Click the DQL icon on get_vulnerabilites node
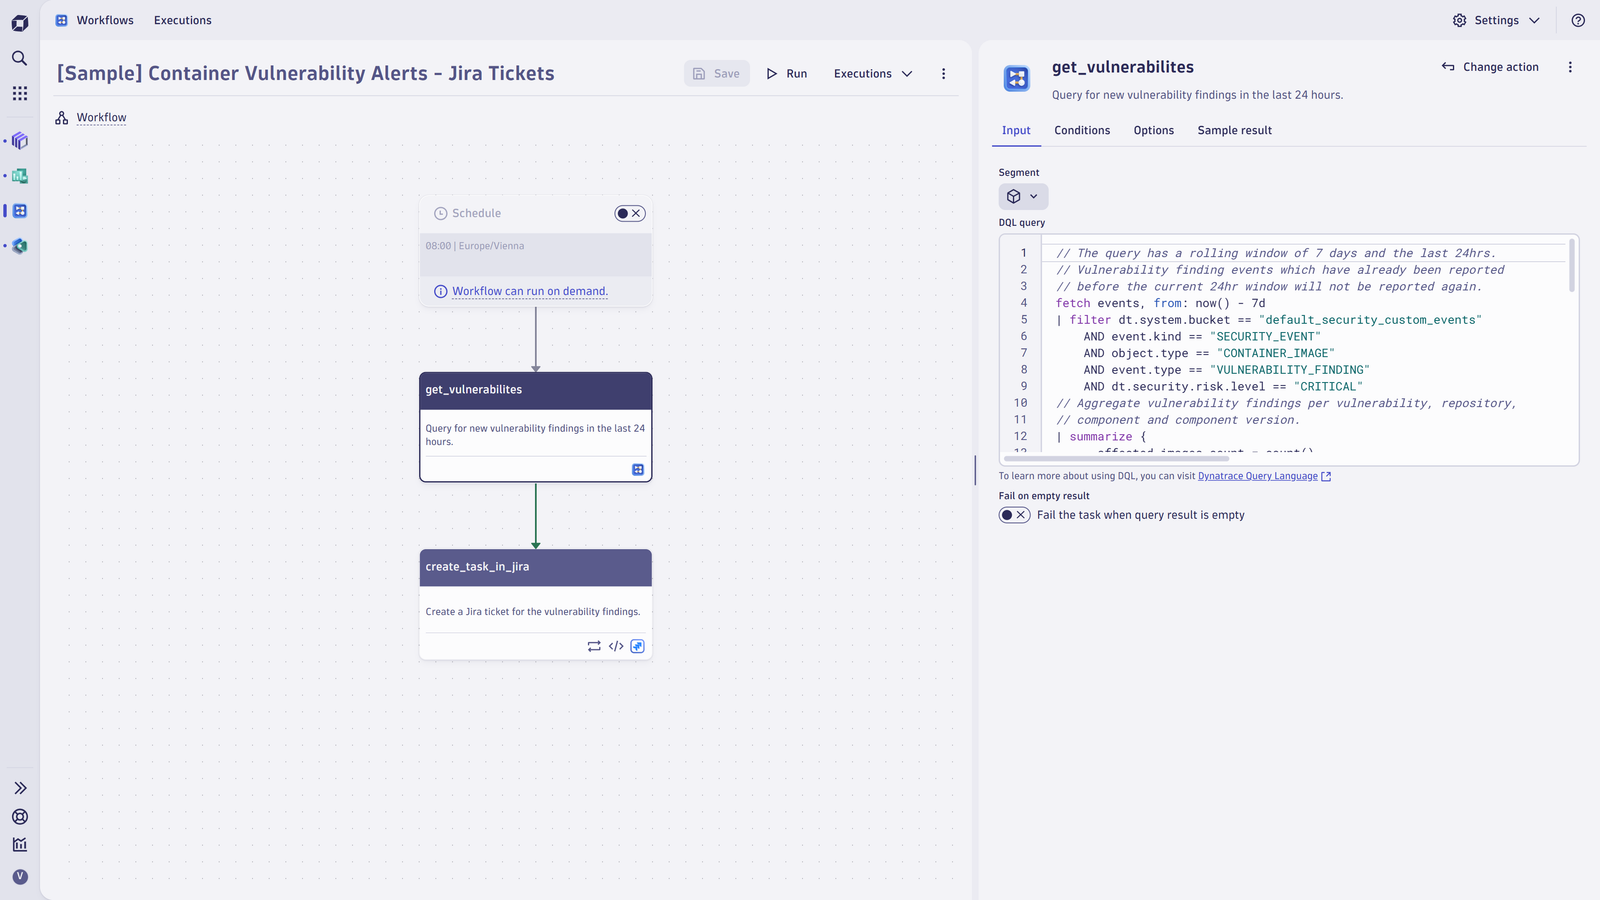 638,470
